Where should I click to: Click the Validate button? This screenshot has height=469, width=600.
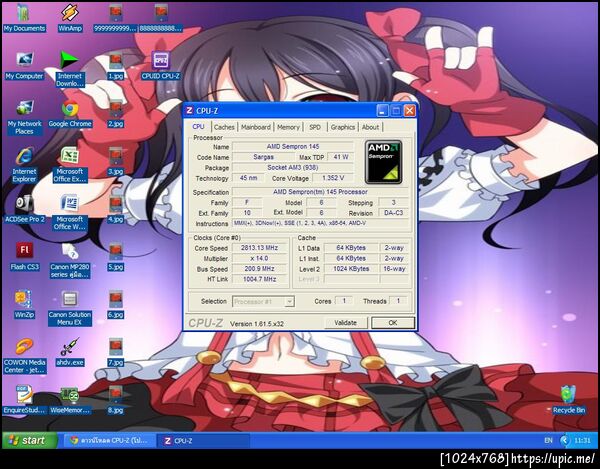click(x=346, y=323)
